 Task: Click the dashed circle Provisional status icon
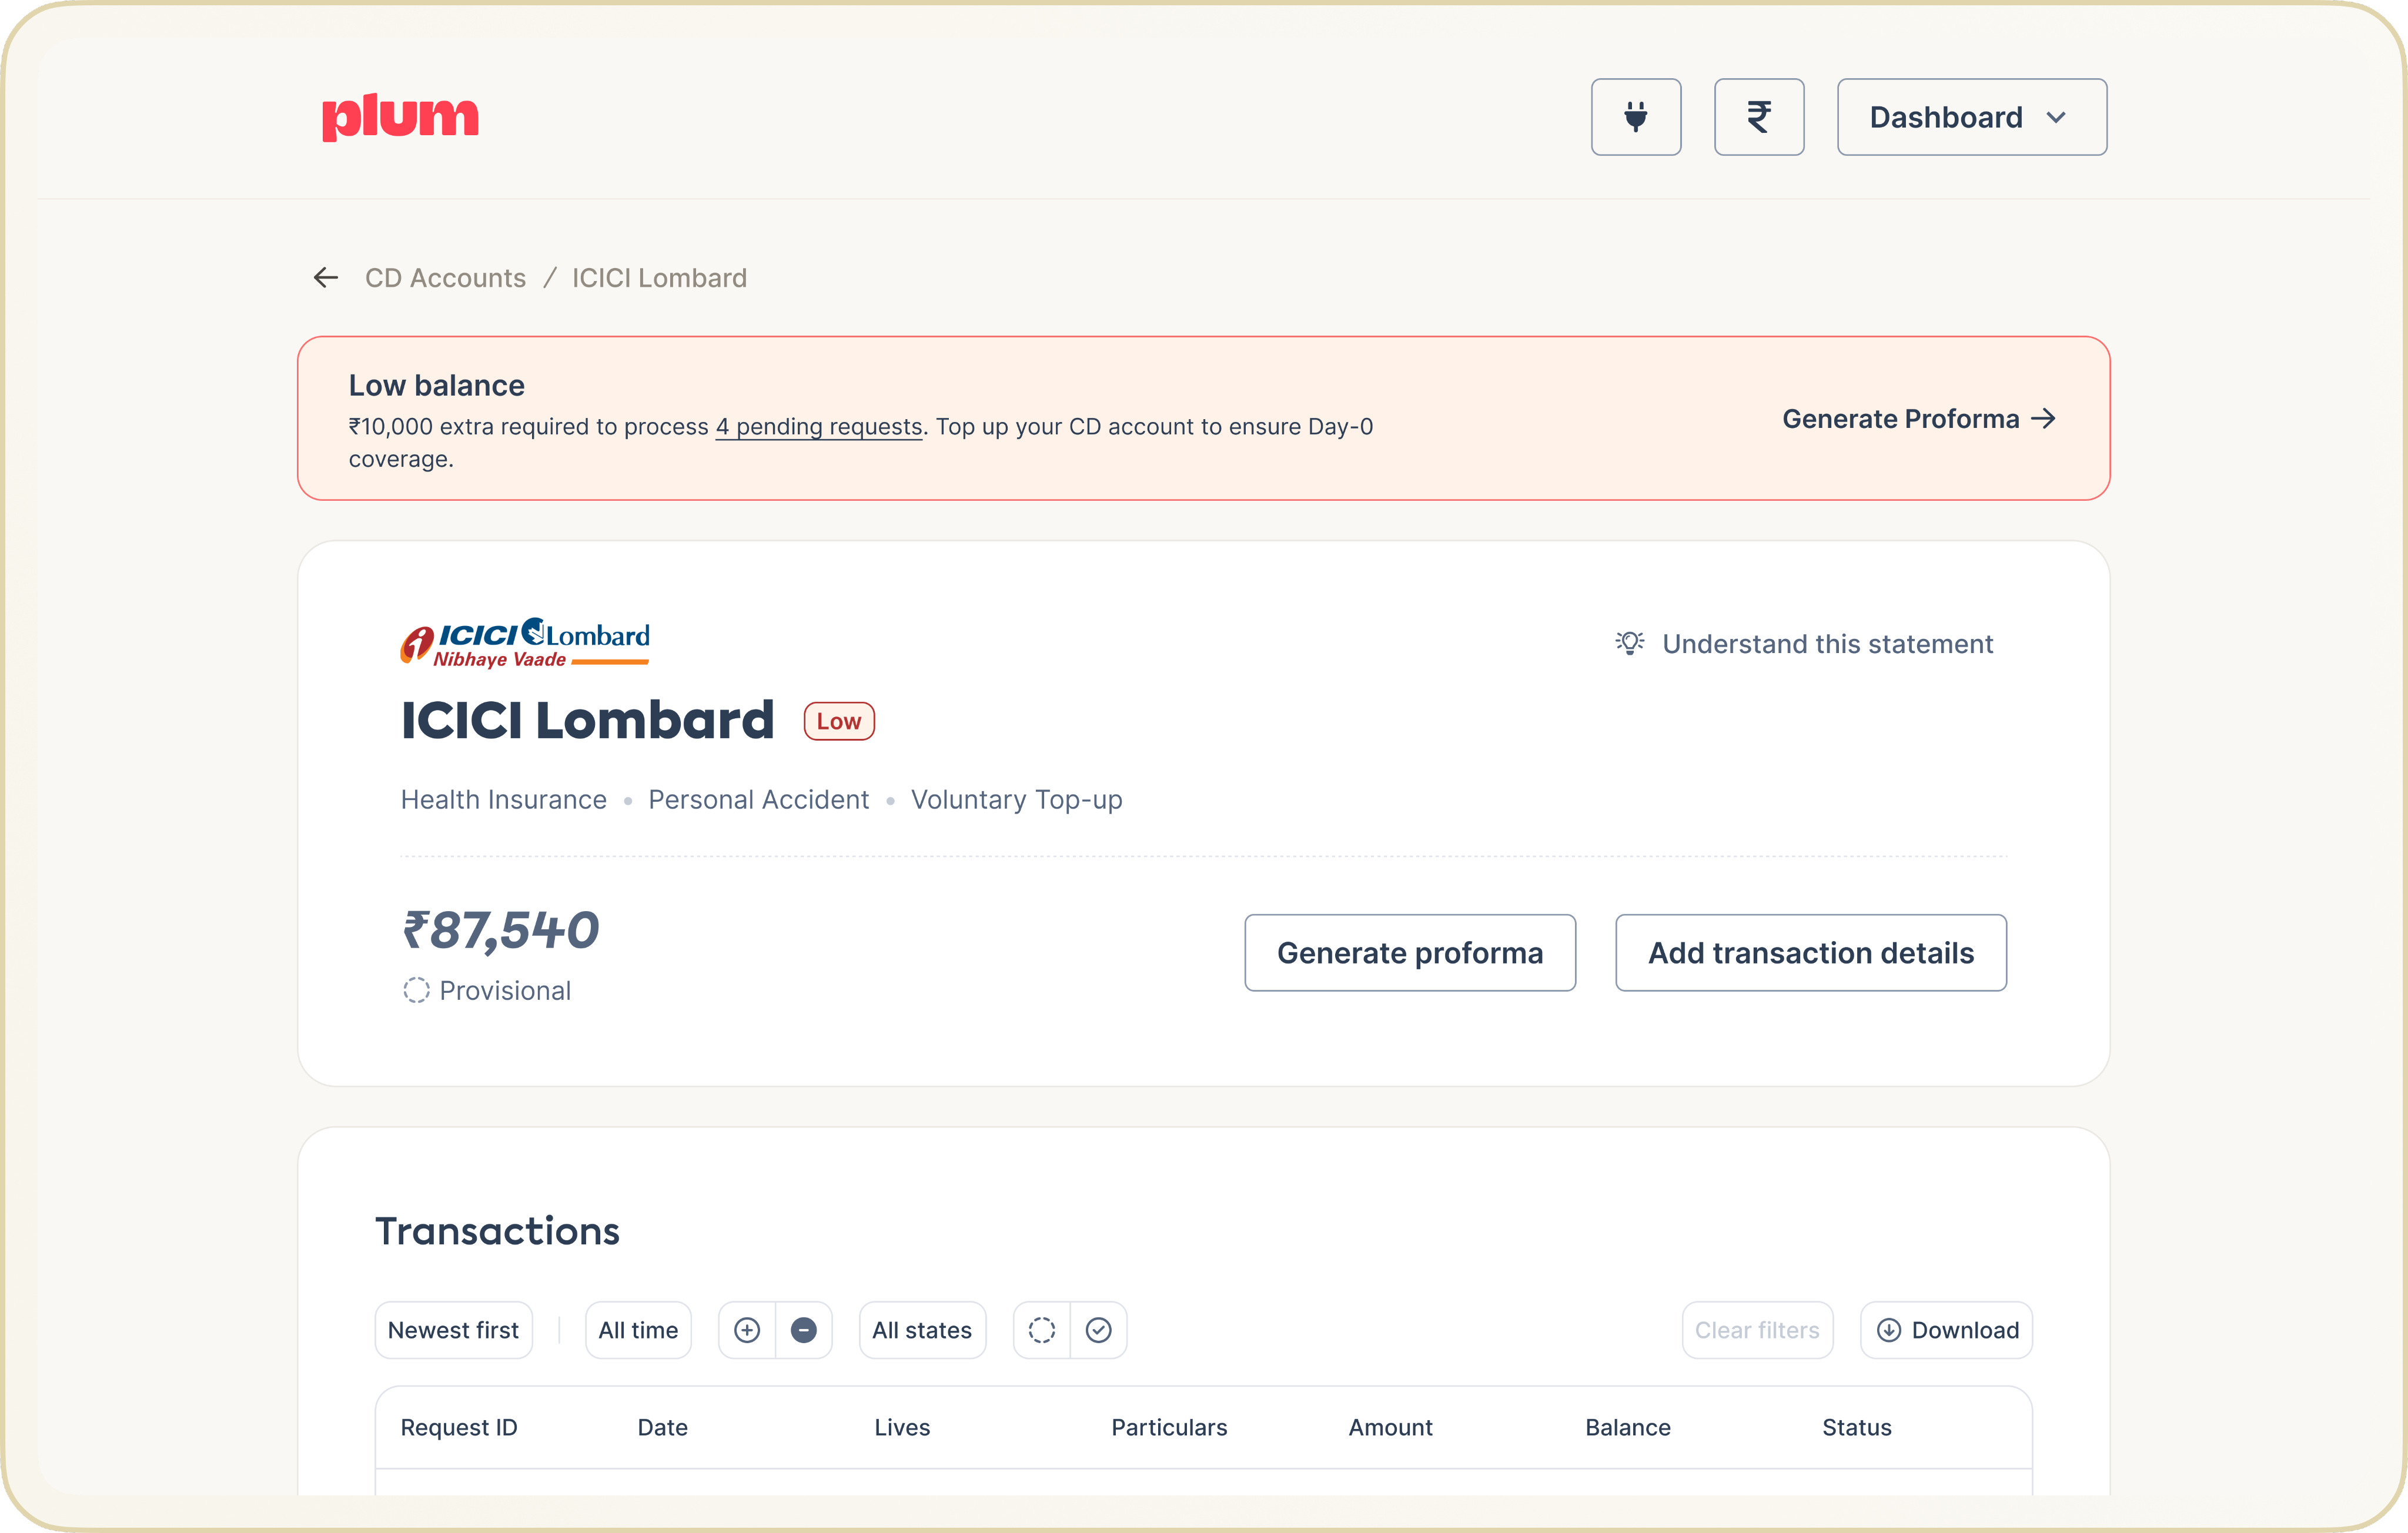(x=416, y=990)
